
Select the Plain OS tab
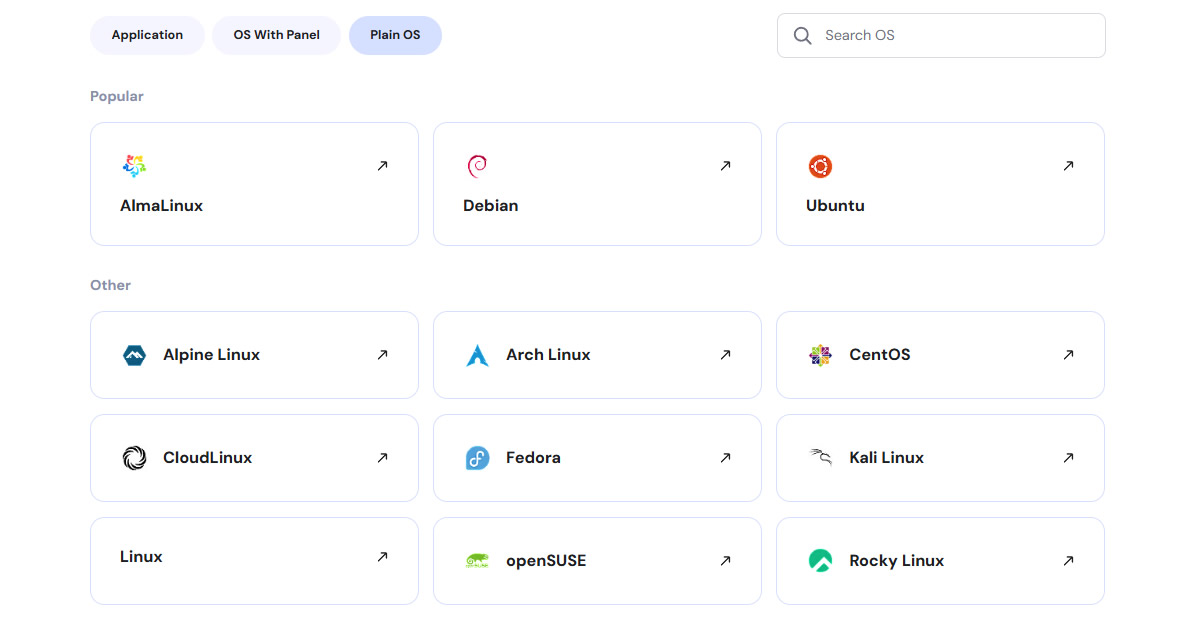[x=395, y=35]
